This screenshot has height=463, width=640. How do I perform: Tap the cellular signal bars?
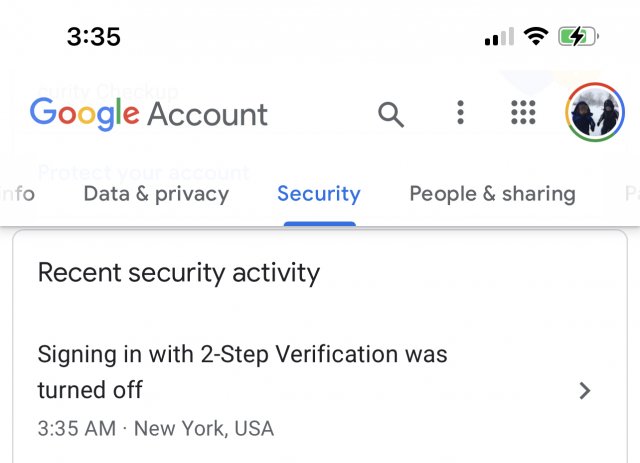coord(498,38)
